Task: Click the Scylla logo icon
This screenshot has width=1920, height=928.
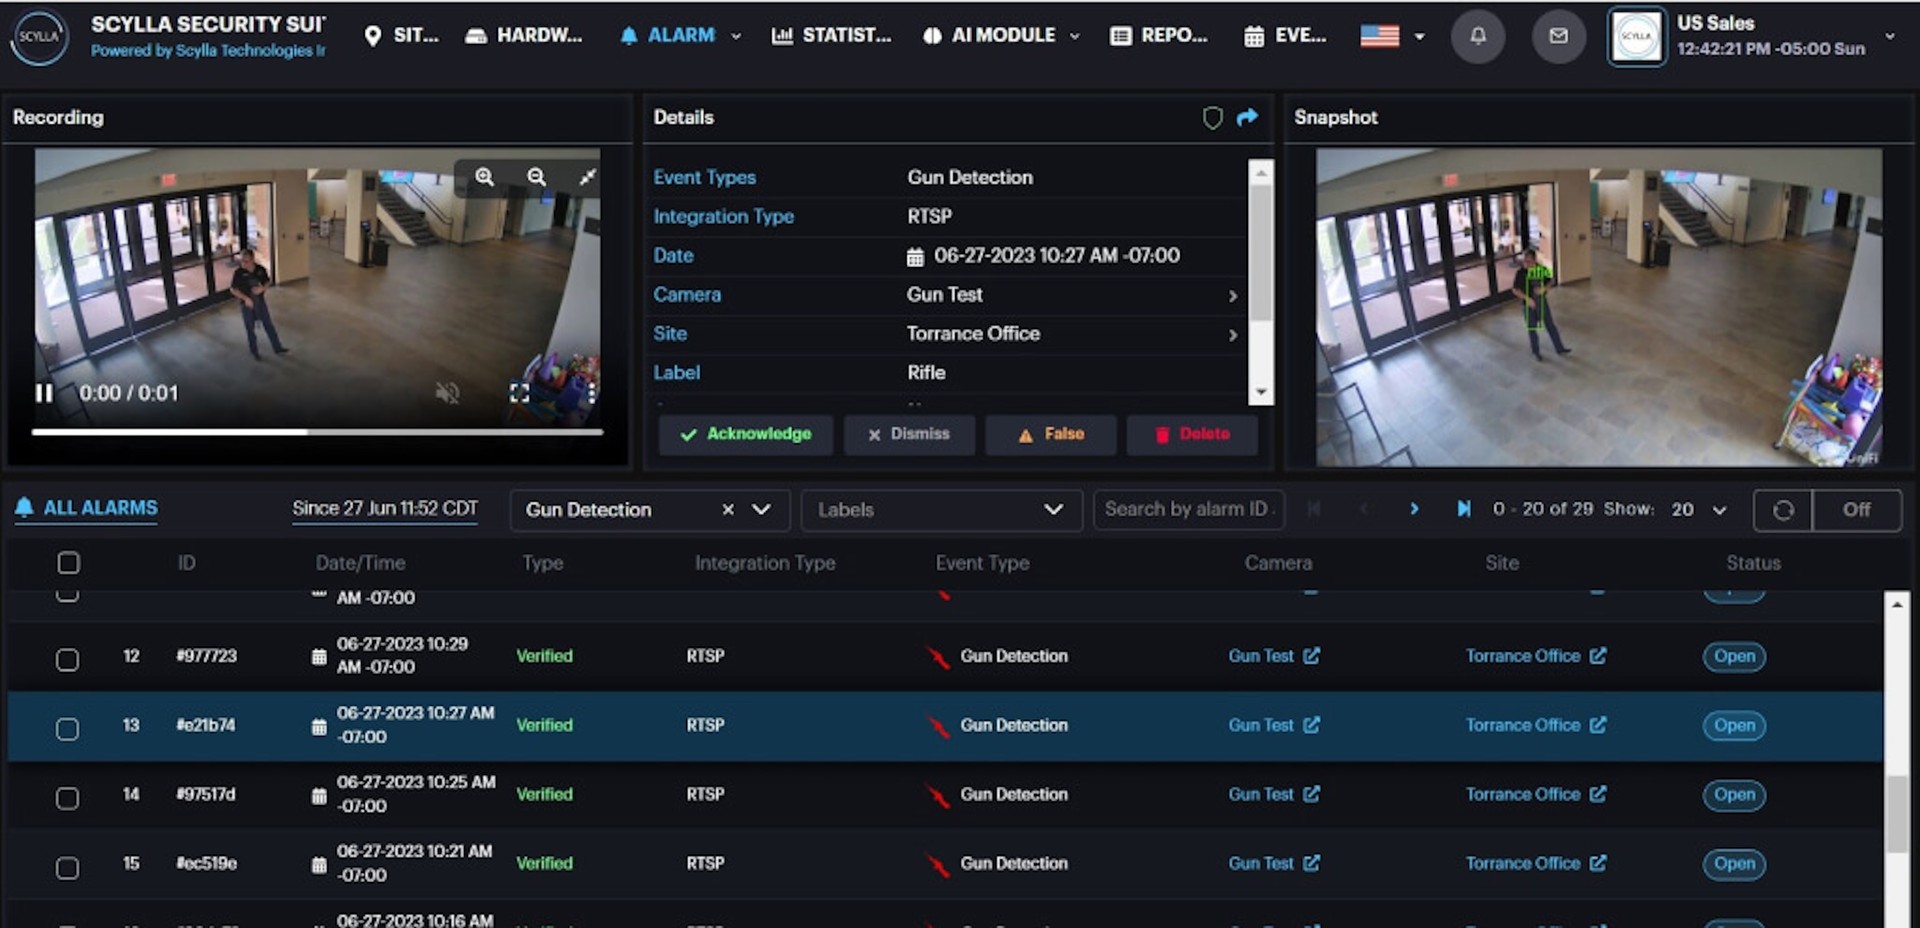Action: pos(39,36)
